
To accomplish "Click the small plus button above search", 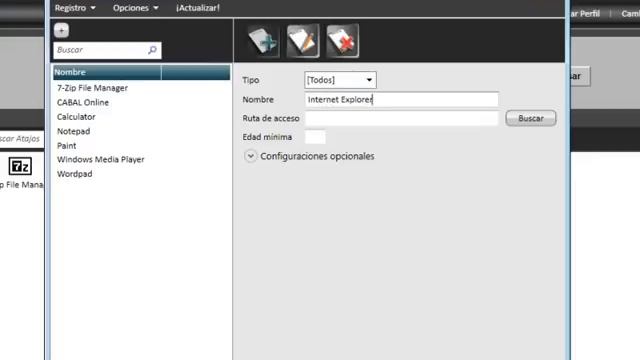I will click(x=61, y=30).
